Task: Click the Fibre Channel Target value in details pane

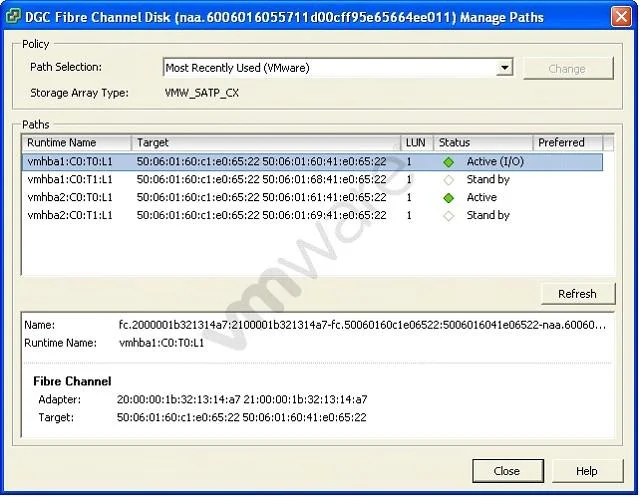Action: pyautogui.click(x=242, y=417)
